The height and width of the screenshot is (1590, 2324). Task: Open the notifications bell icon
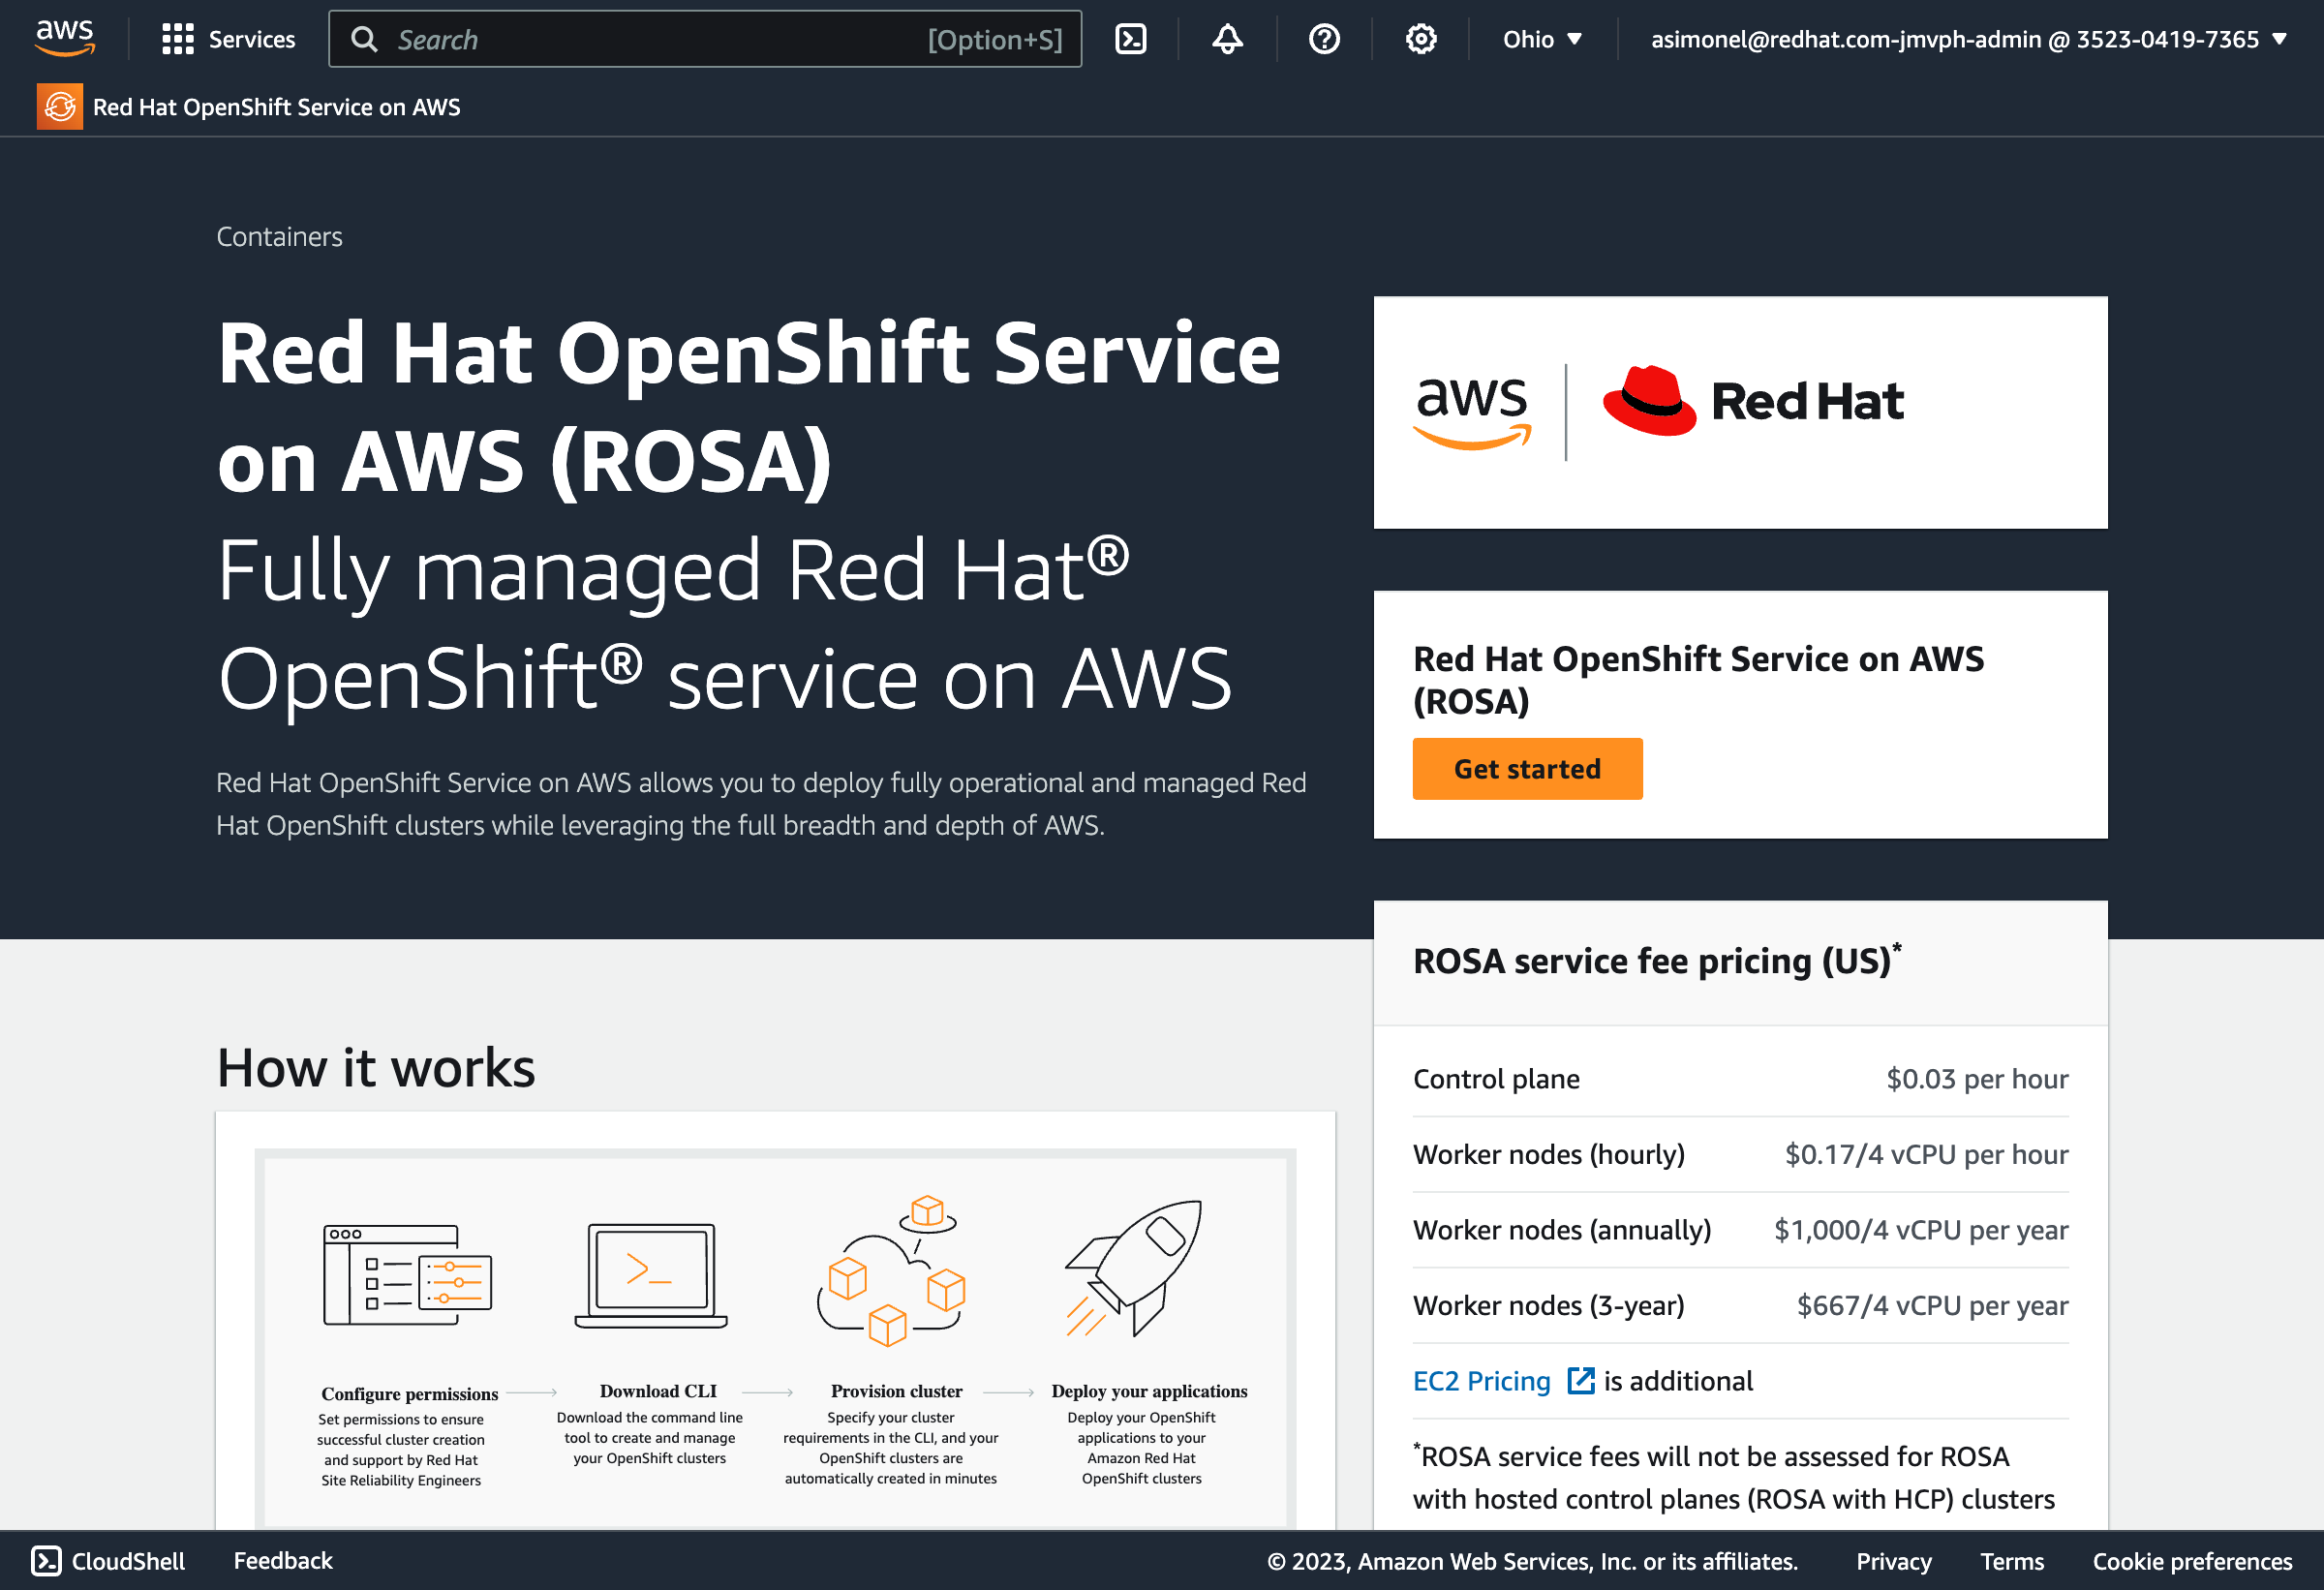[1227, 39]
